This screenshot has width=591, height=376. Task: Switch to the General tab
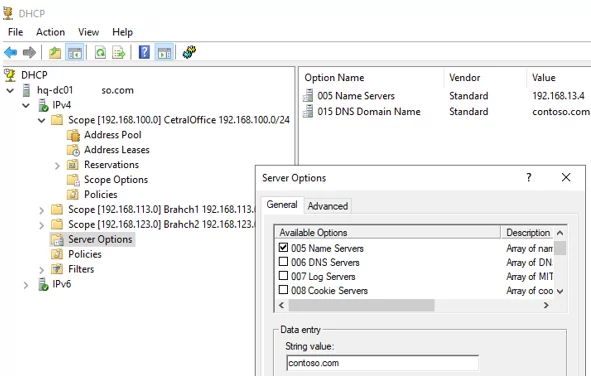click(282, 205)
